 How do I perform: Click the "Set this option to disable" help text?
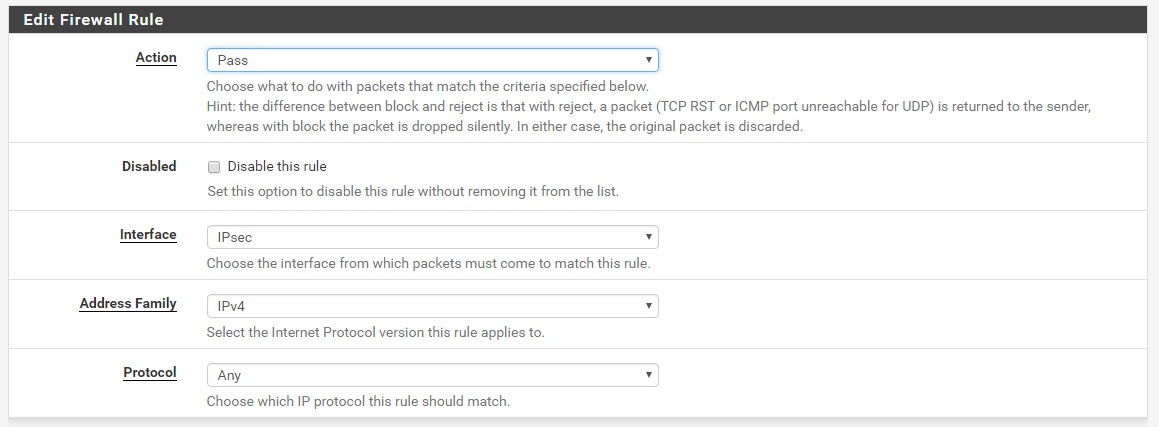click(x=412, y=192)
